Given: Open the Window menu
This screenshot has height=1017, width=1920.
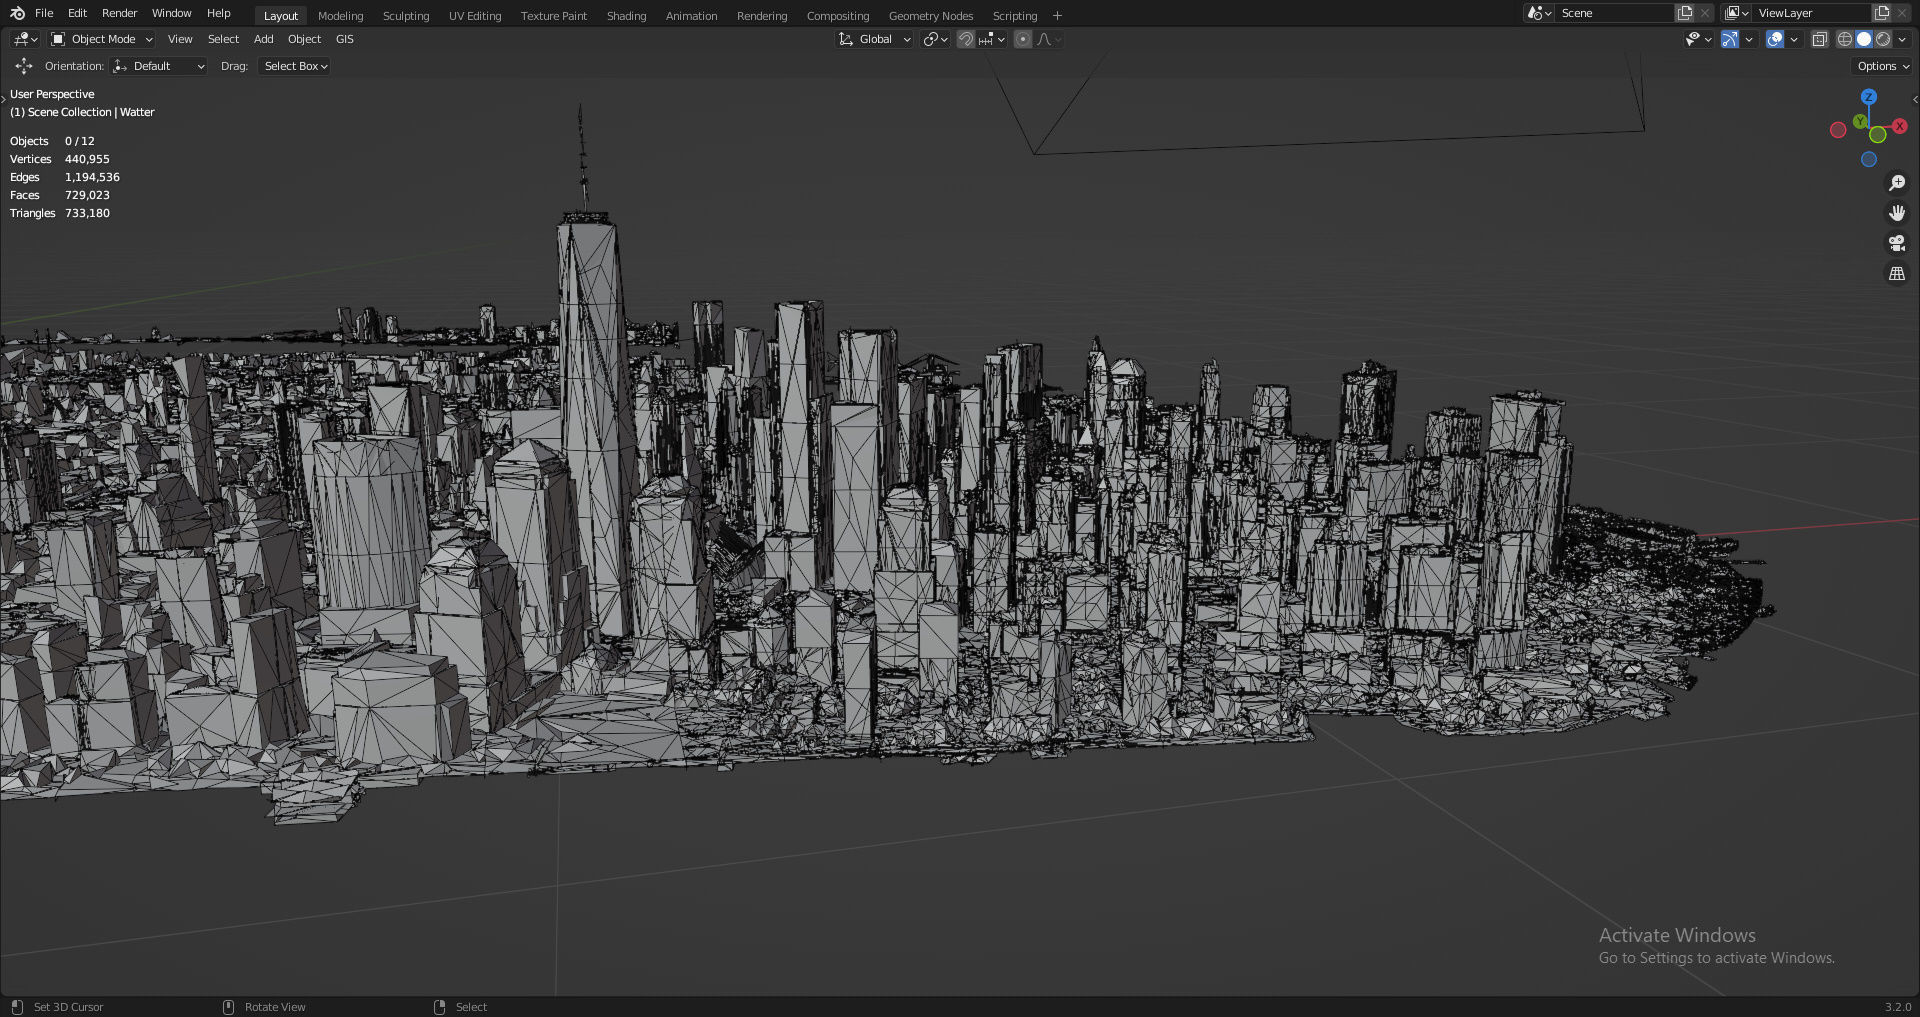Looking at the screenshot, I should coord(171,13).
